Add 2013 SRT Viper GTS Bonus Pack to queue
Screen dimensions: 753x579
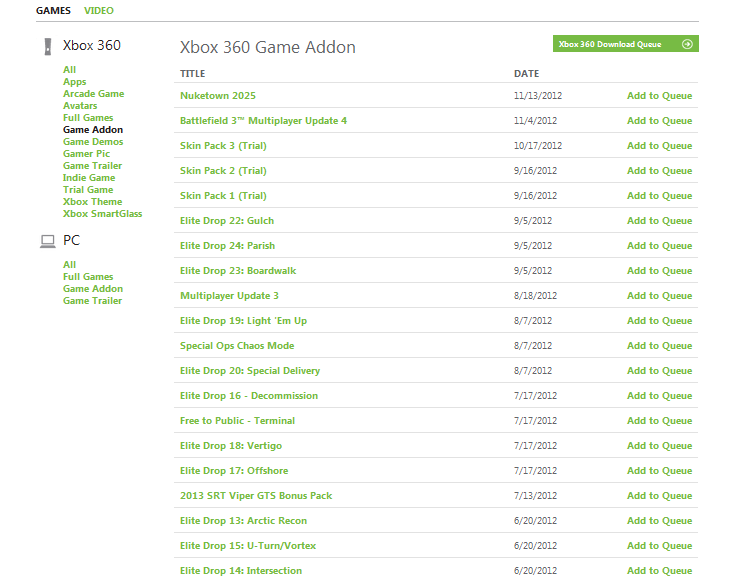coord(659,495)
